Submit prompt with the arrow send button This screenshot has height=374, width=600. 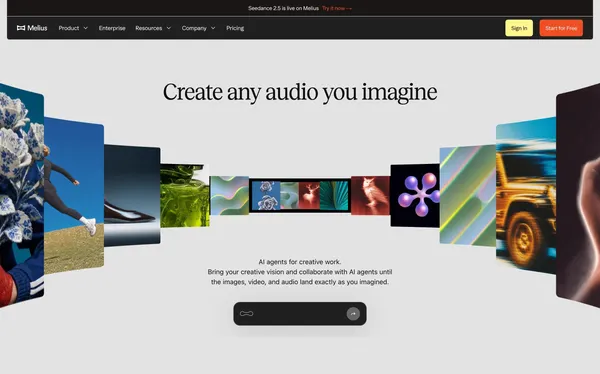click(353, 314)
